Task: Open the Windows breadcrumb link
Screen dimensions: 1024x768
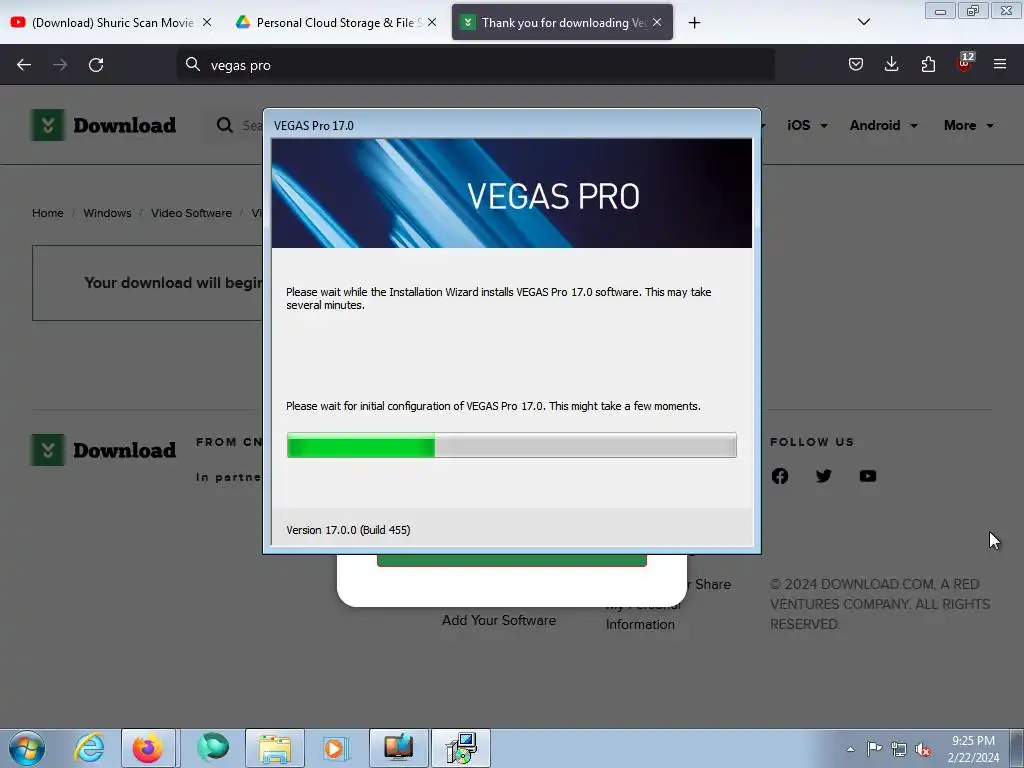Action: pos(107,213)
